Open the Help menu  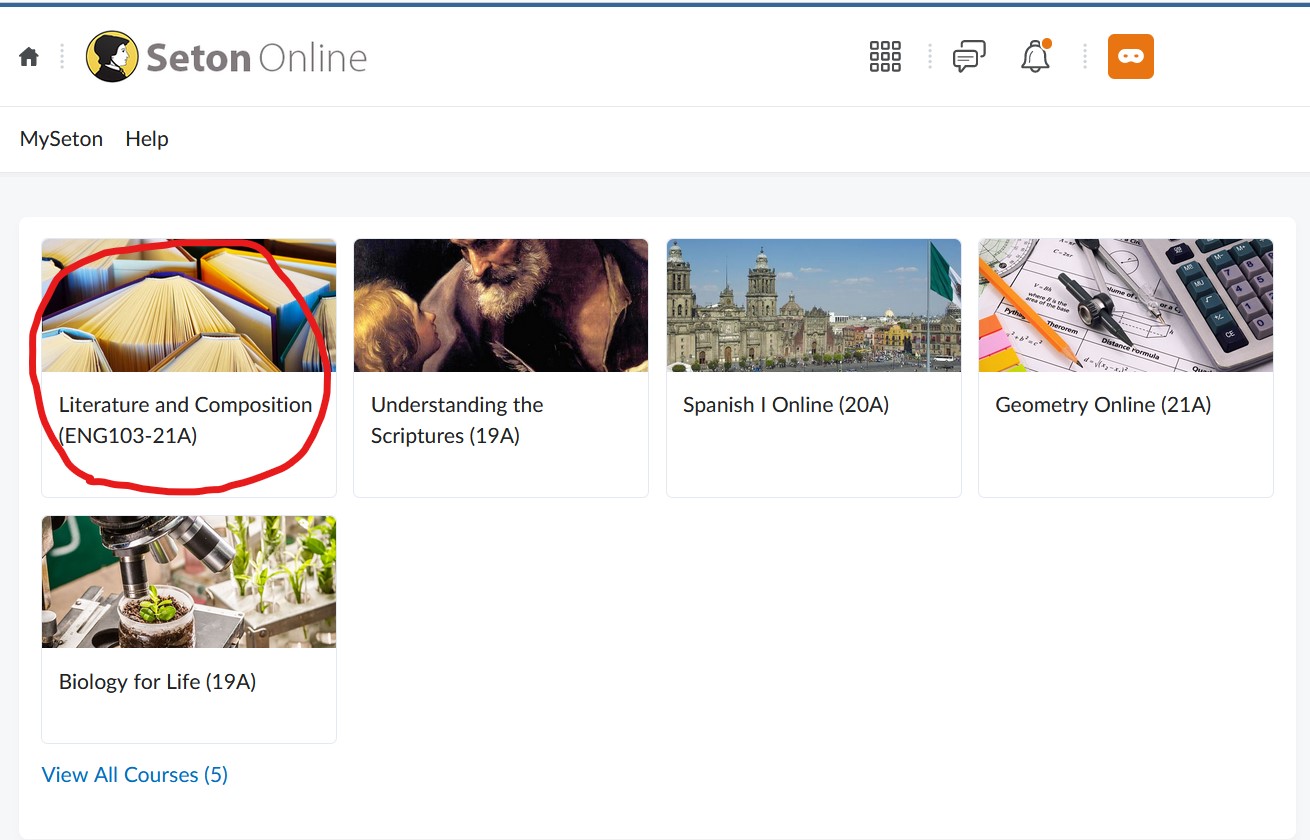pos(147,139)
